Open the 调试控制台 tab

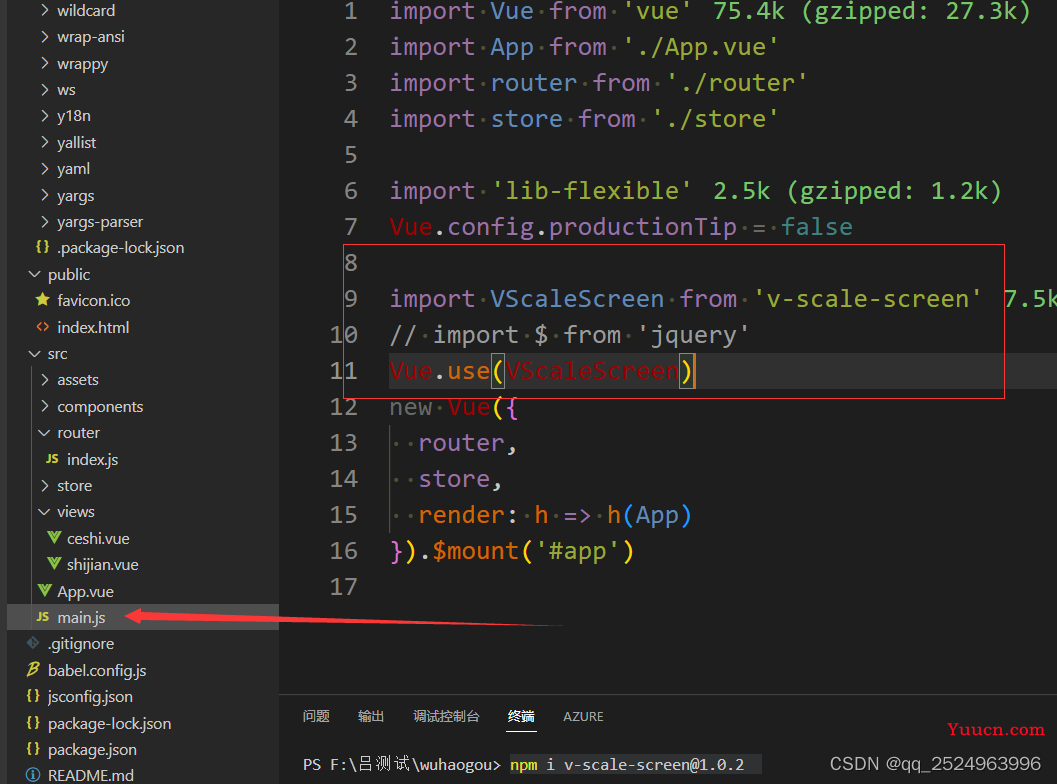click(x=446, y=717)
